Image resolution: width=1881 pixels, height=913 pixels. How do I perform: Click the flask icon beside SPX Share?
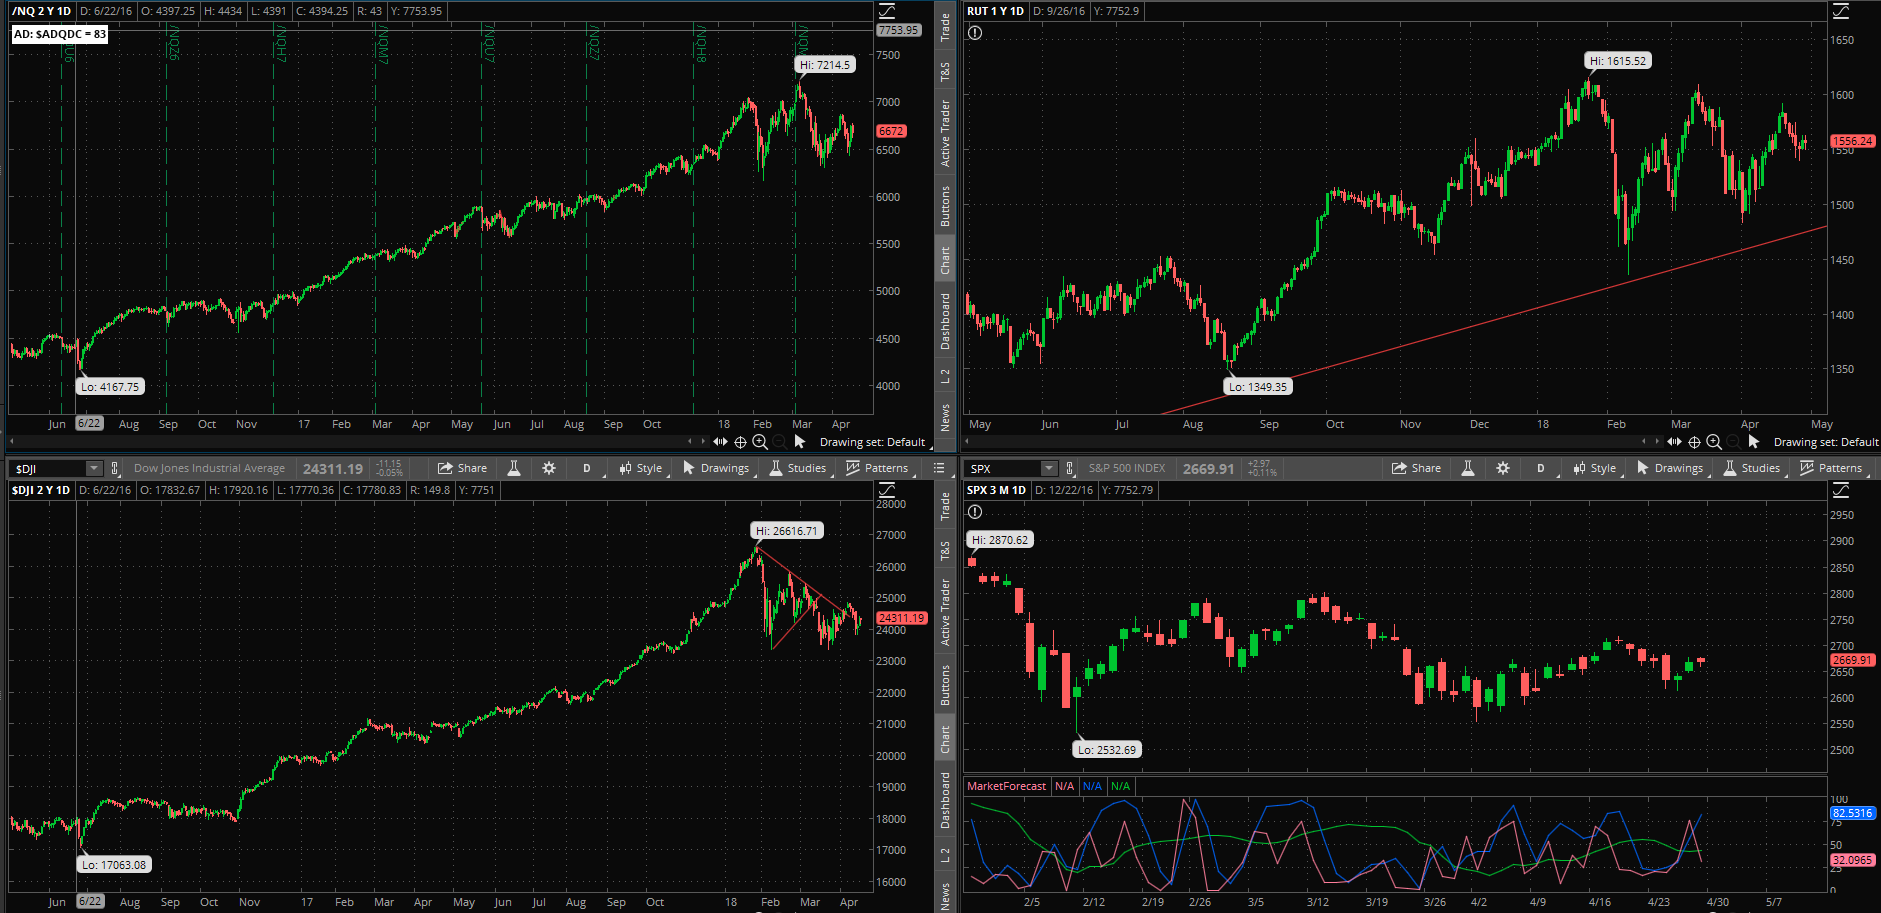point(1468,468)
